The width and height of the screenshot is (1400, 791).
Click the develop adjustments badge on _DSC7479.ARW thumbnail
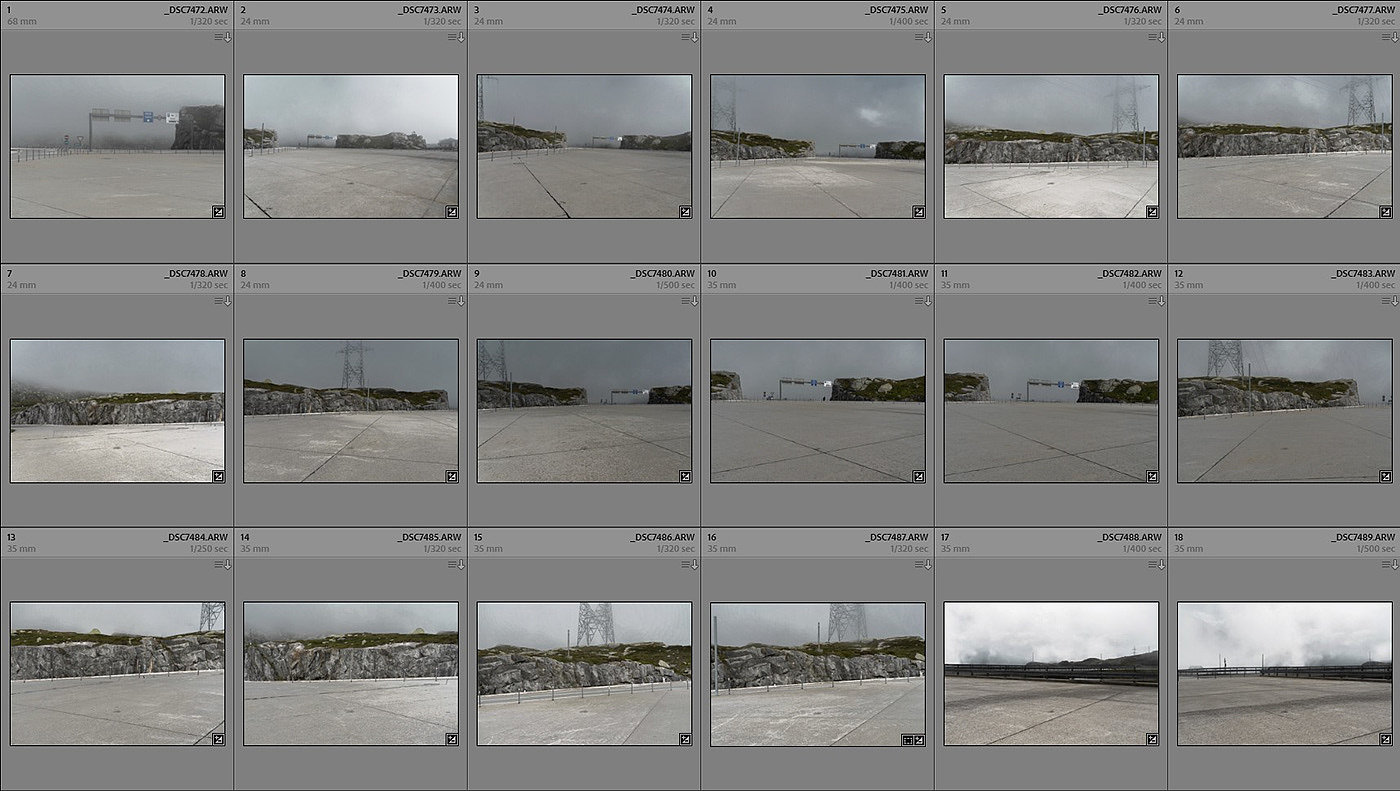pos(452,476)
